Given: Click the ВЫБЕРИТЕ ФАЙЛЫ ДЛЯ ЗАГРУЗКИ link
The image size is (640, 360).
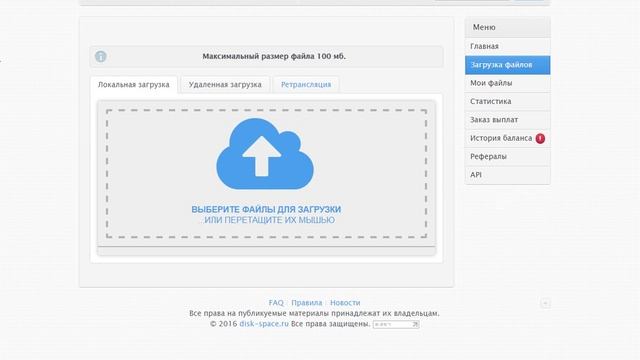Looking at the screenshot, I should tap(266, 209).
